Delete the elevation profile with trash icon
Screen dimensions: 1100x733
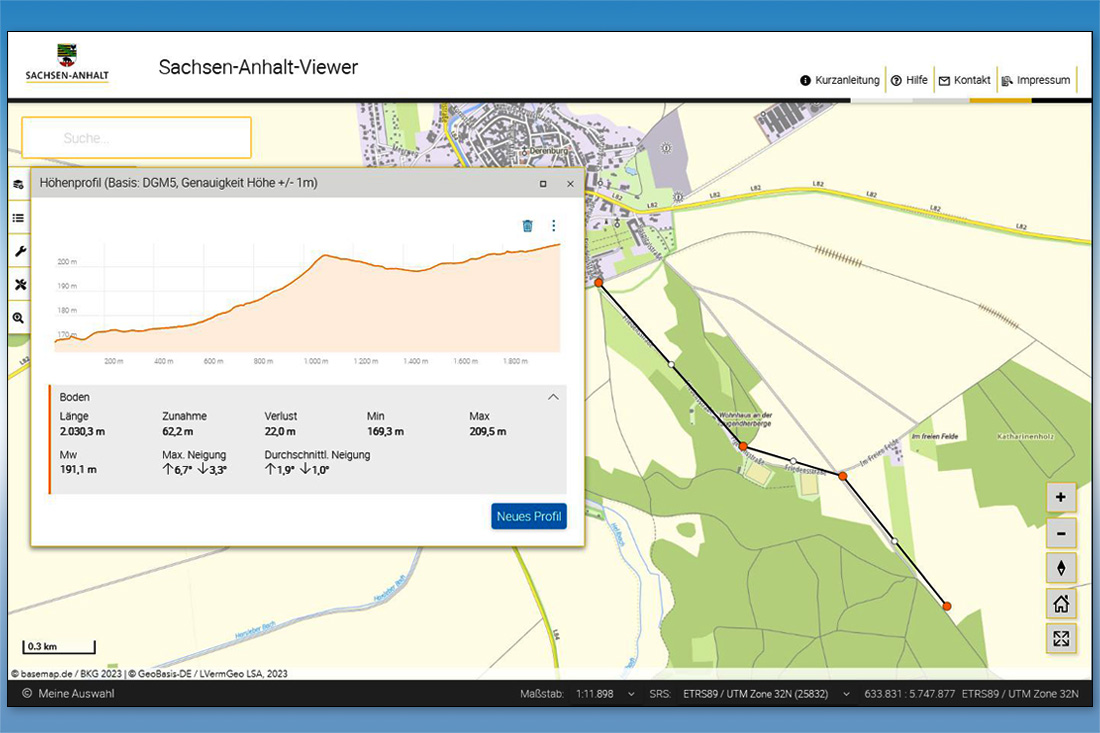[x=528, y=226]
